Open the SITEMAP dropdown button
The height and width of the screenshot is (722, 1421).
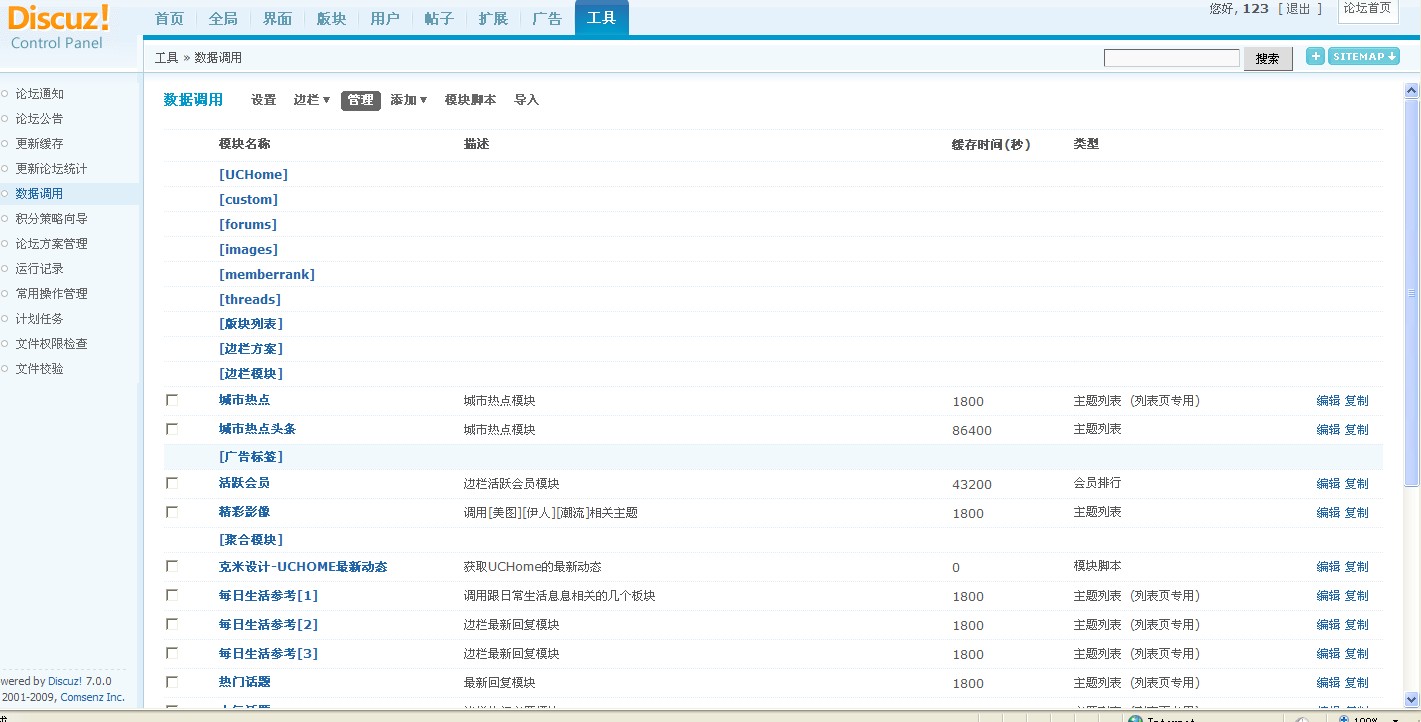pyautogui.click(x=1364, y=56)
